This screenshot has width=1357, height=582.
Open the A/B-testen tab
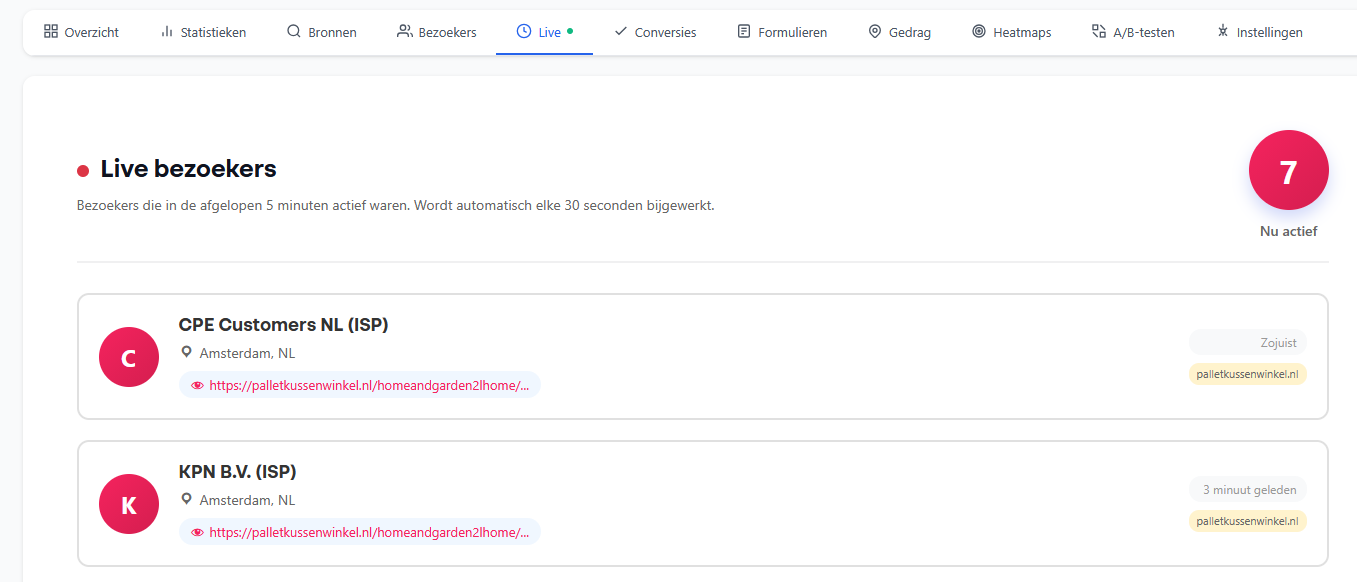[1133, 32]
